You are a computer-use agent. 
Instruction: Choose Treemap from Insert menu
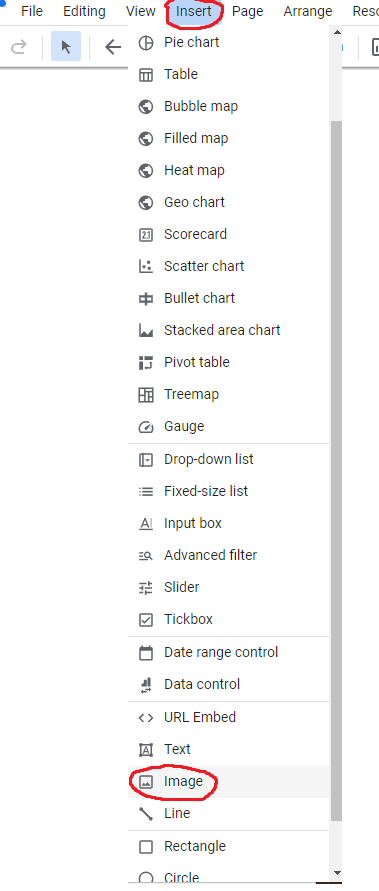(228, 394)
